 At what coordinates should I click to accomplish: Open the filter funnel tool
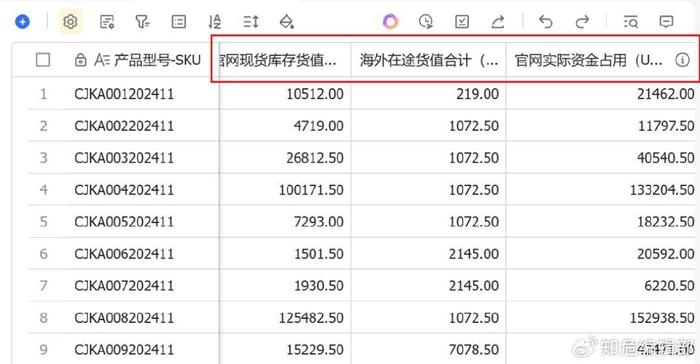coord(142,21)
